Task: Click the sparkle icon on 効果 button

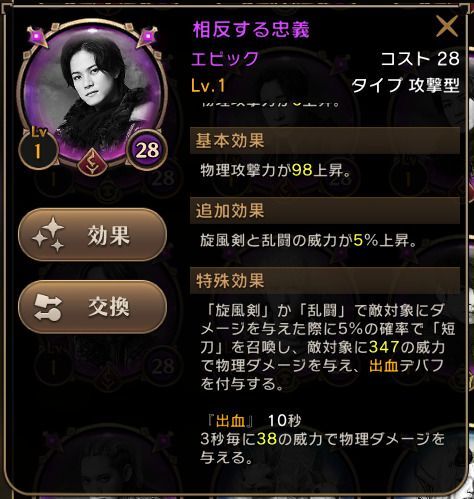Action: coord(48,235)
